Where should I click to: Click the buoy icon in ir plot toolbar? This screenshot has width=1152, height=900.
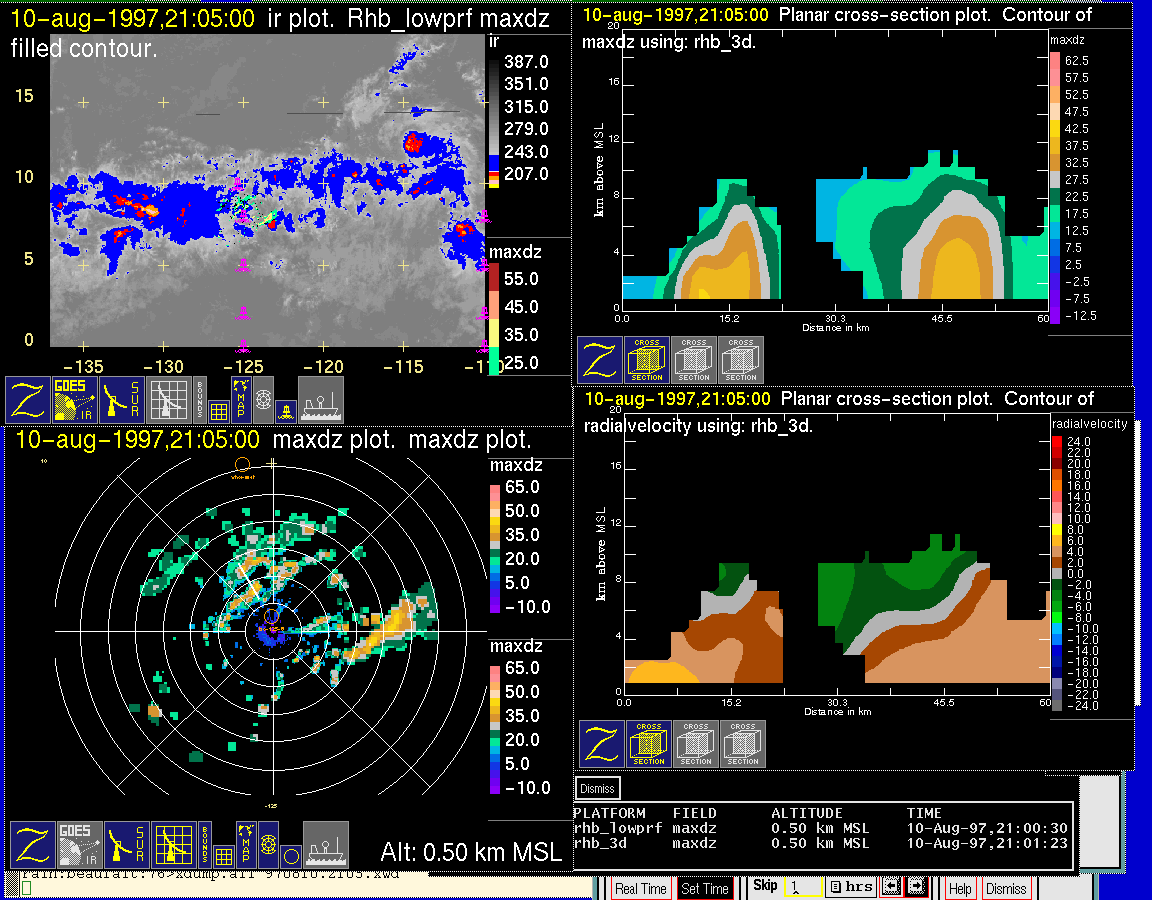tap(286, 409)
